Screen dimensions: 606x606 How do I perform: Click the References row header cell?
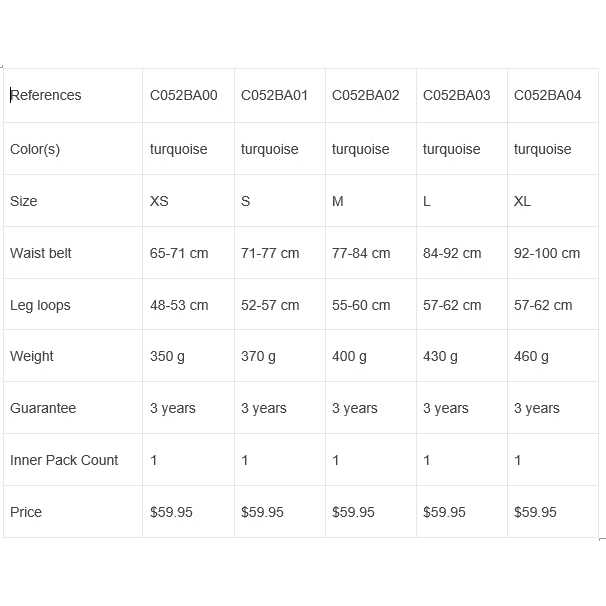[46, 95]
